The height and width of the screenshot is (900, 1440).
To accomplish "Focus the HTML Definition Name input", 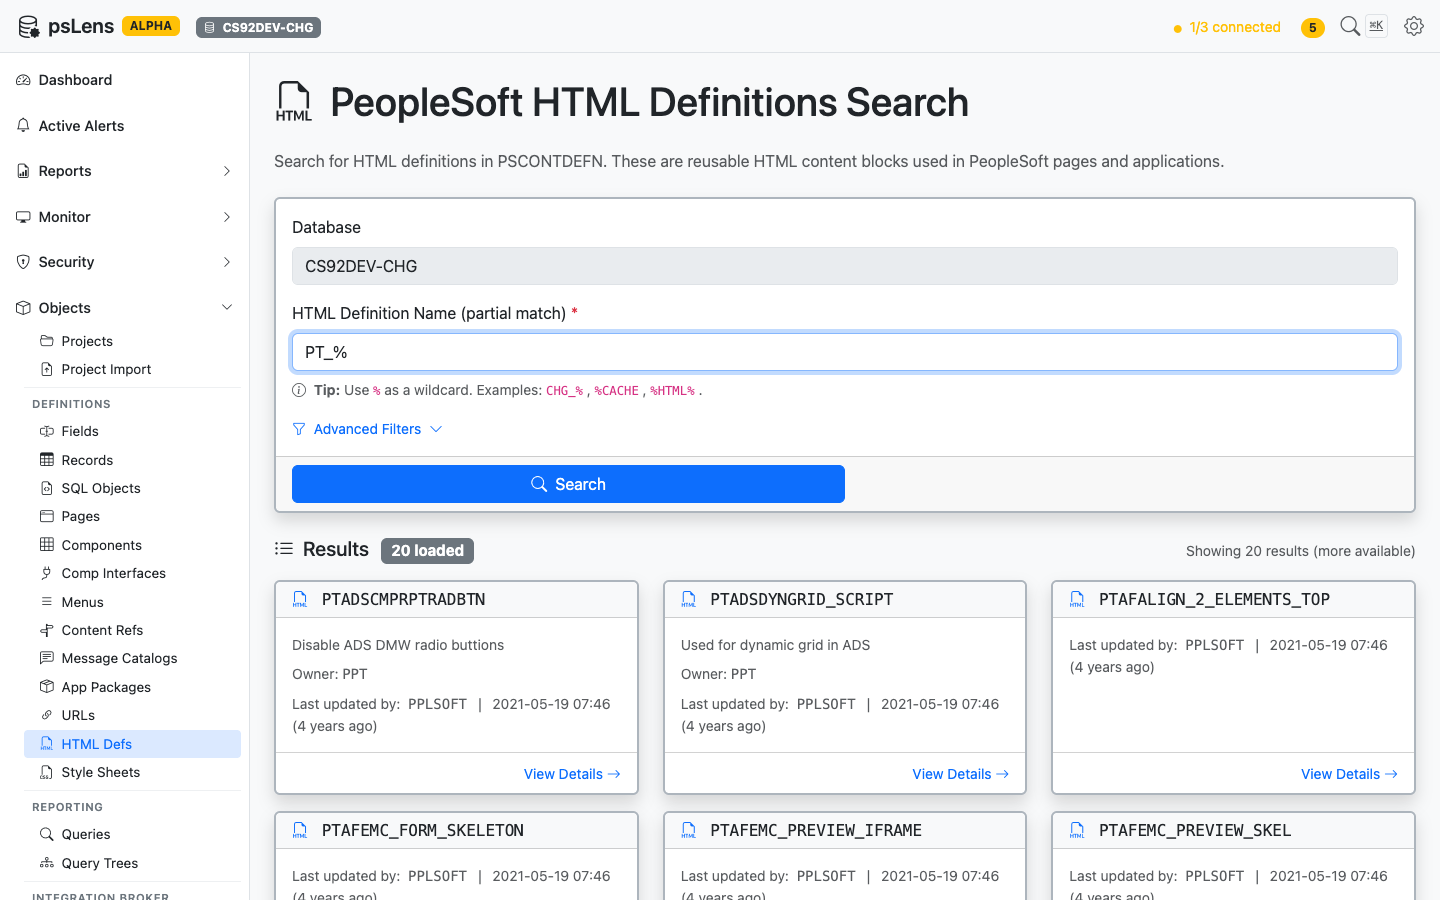I will point(845,352).
